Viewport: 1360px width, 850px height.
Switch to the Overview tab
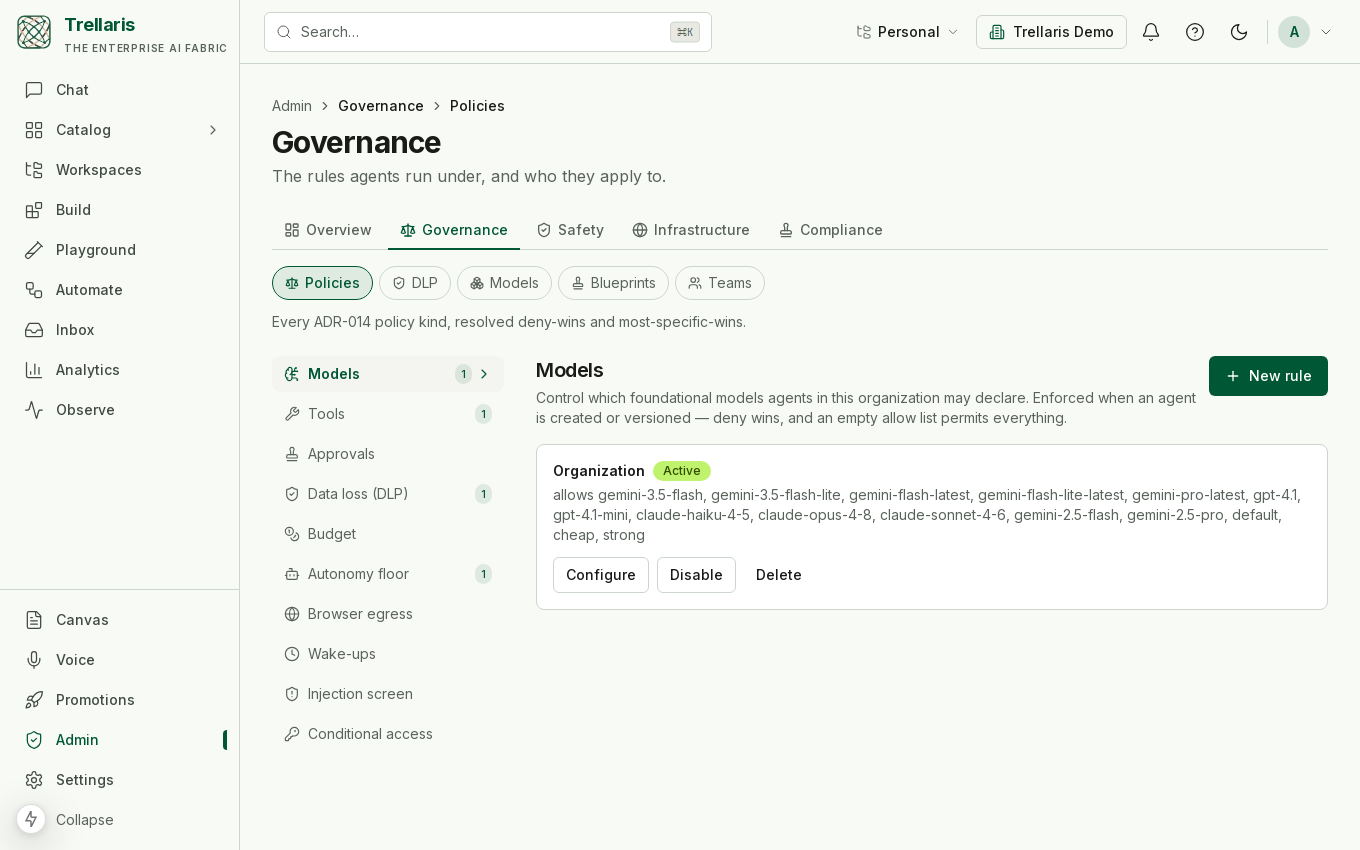click(328, 230)
